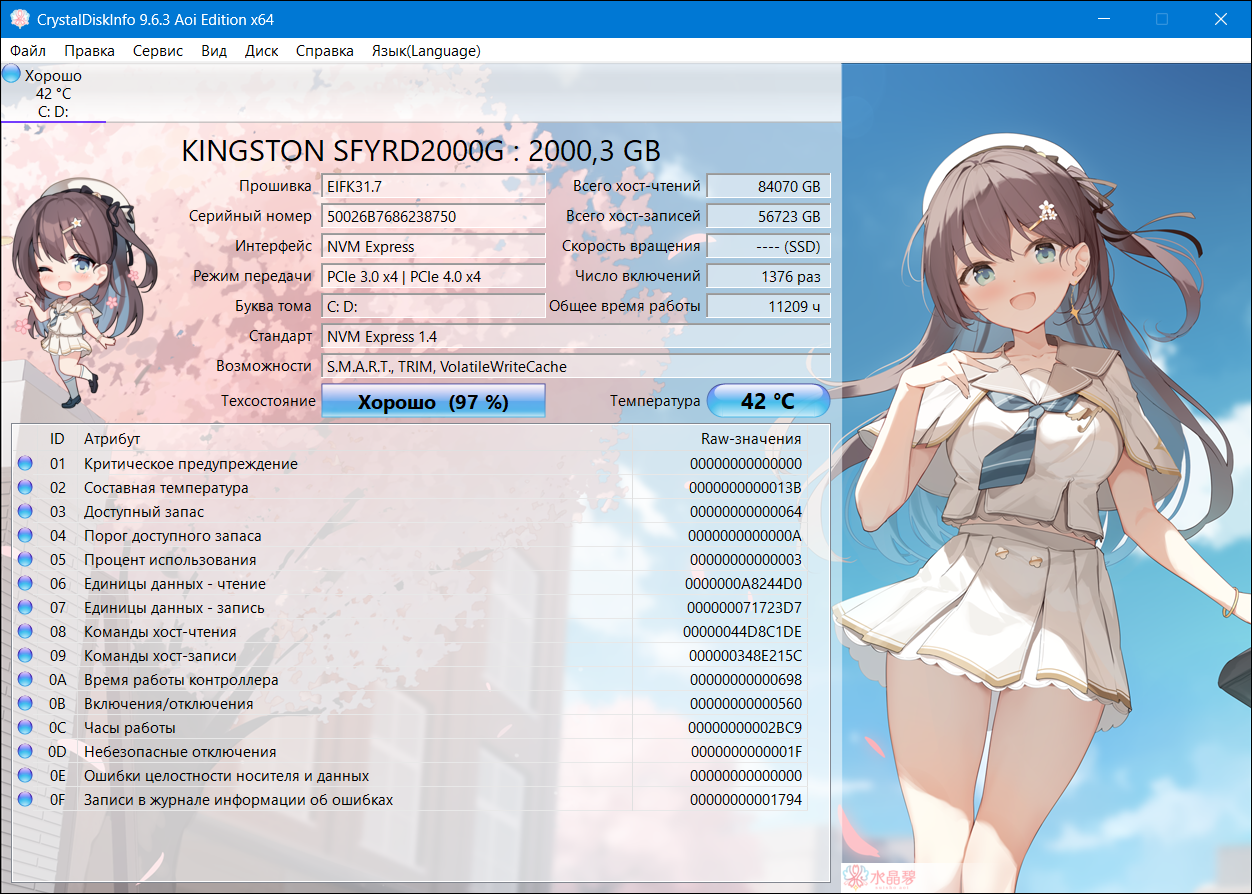Viewport: 1252px width, 894px height.
Task: Open the Правка menu
Action: coord(89,50)
